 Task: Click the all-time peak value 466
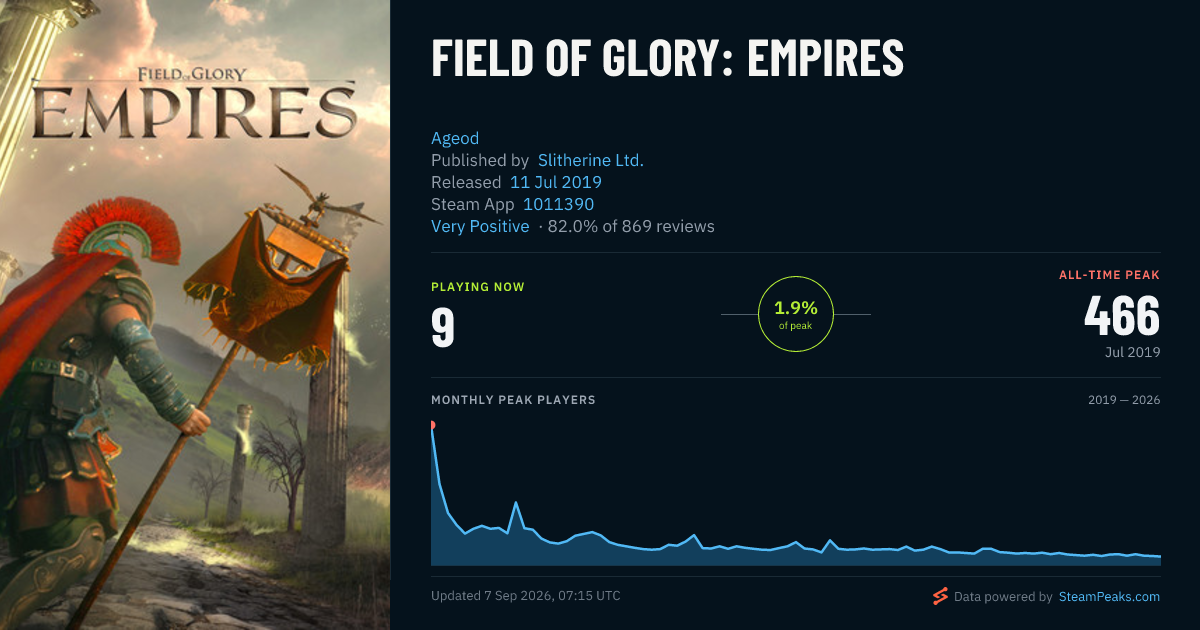click(1122, 316)
